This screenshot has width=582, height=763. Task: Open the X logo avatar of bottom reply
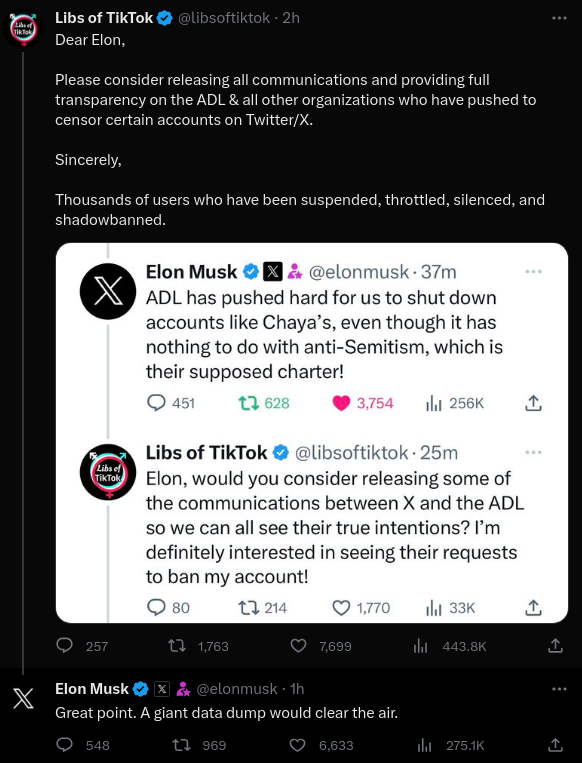(22, 699)
